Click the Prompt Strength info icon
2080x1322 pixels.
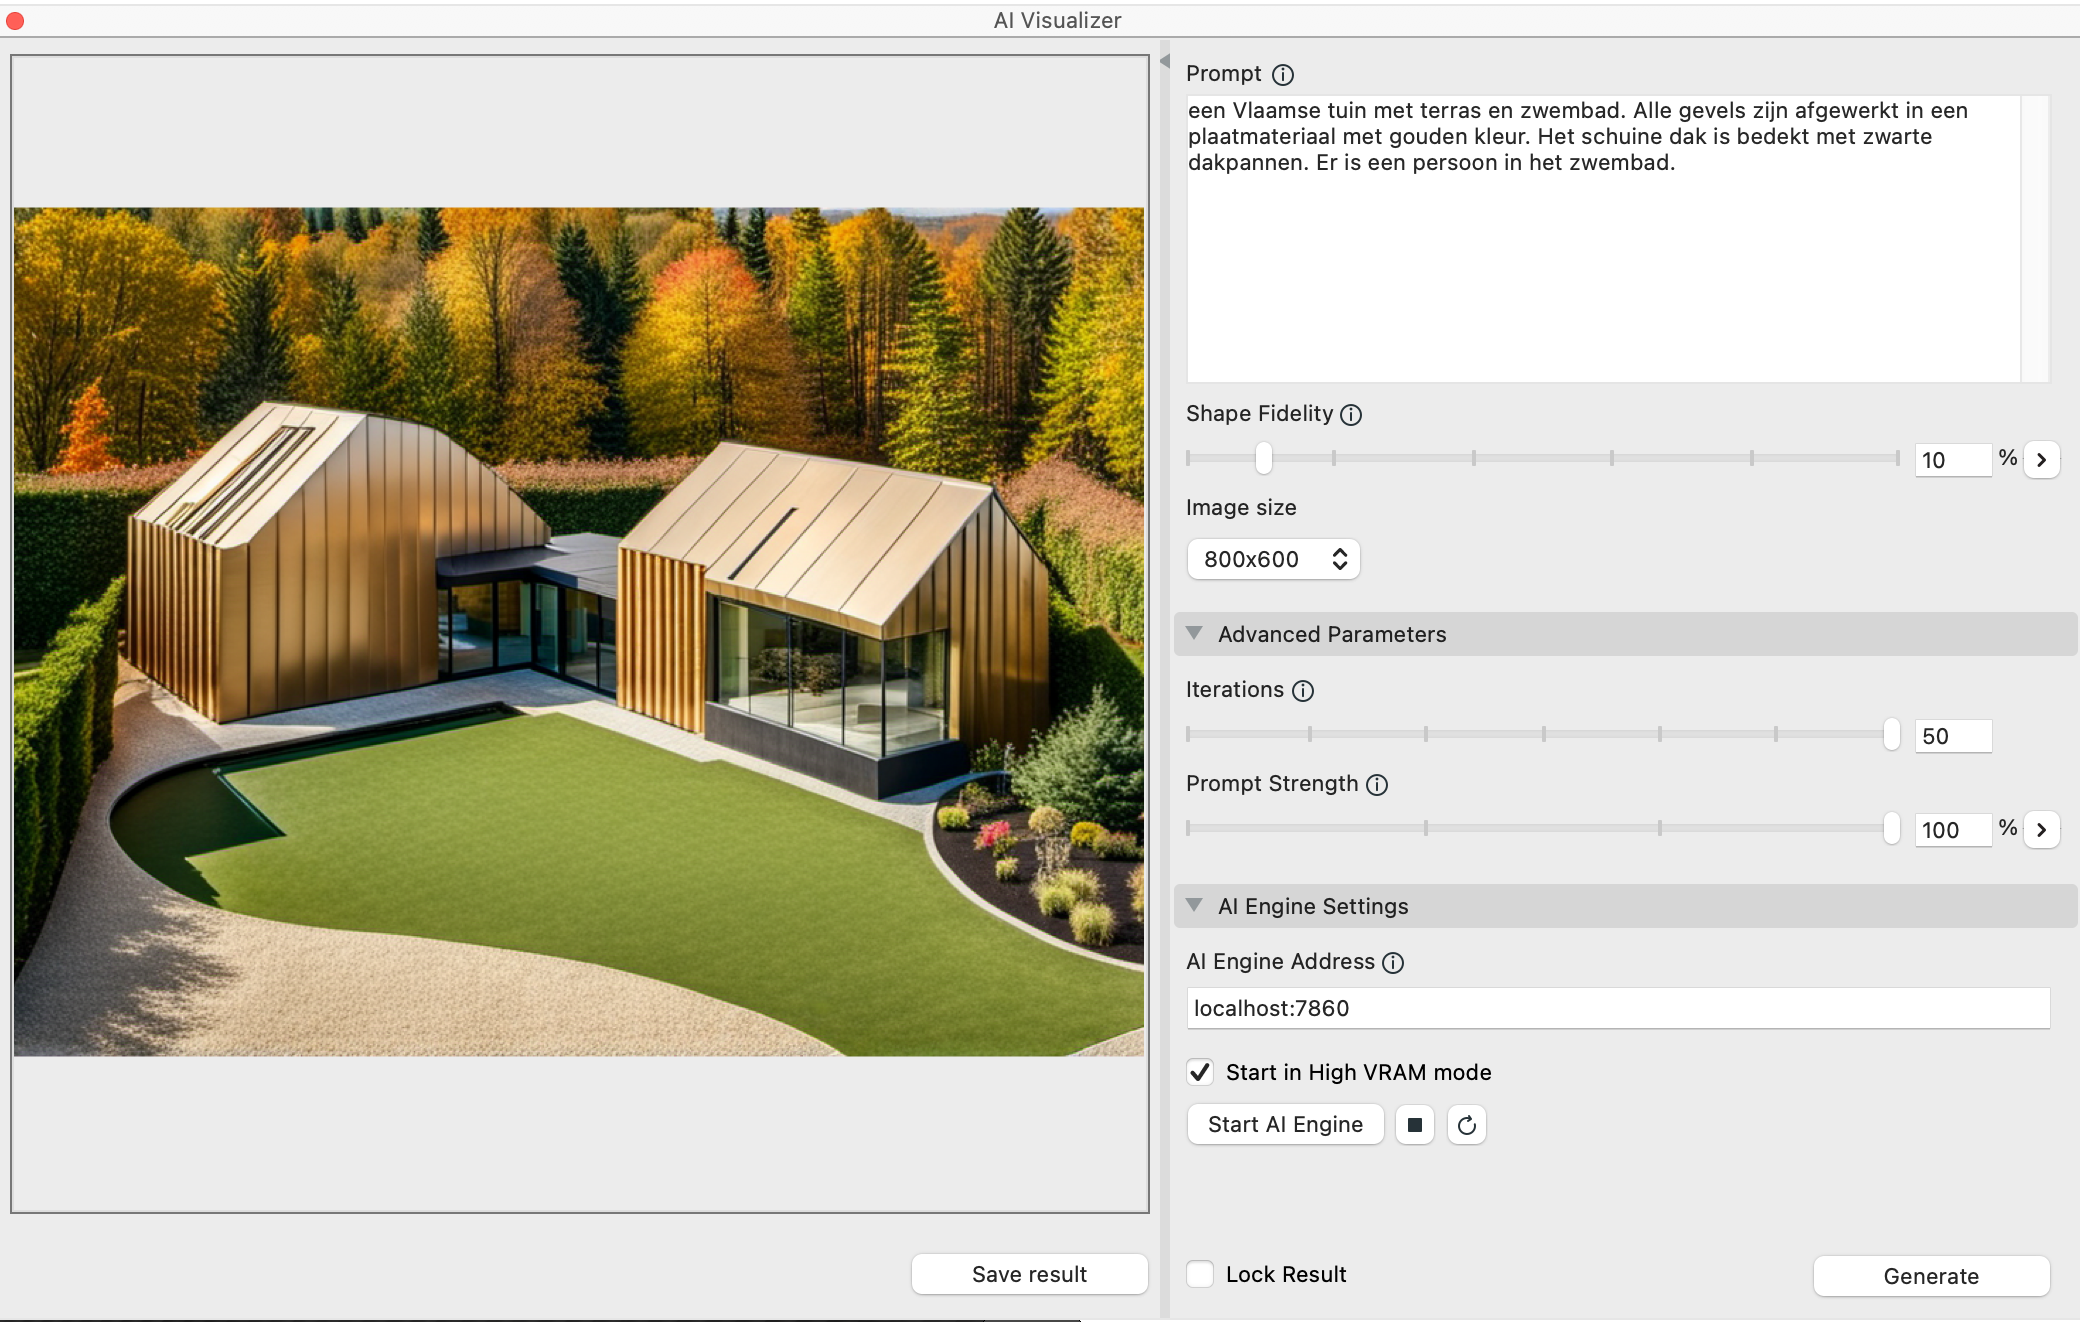pos(1377,785)
